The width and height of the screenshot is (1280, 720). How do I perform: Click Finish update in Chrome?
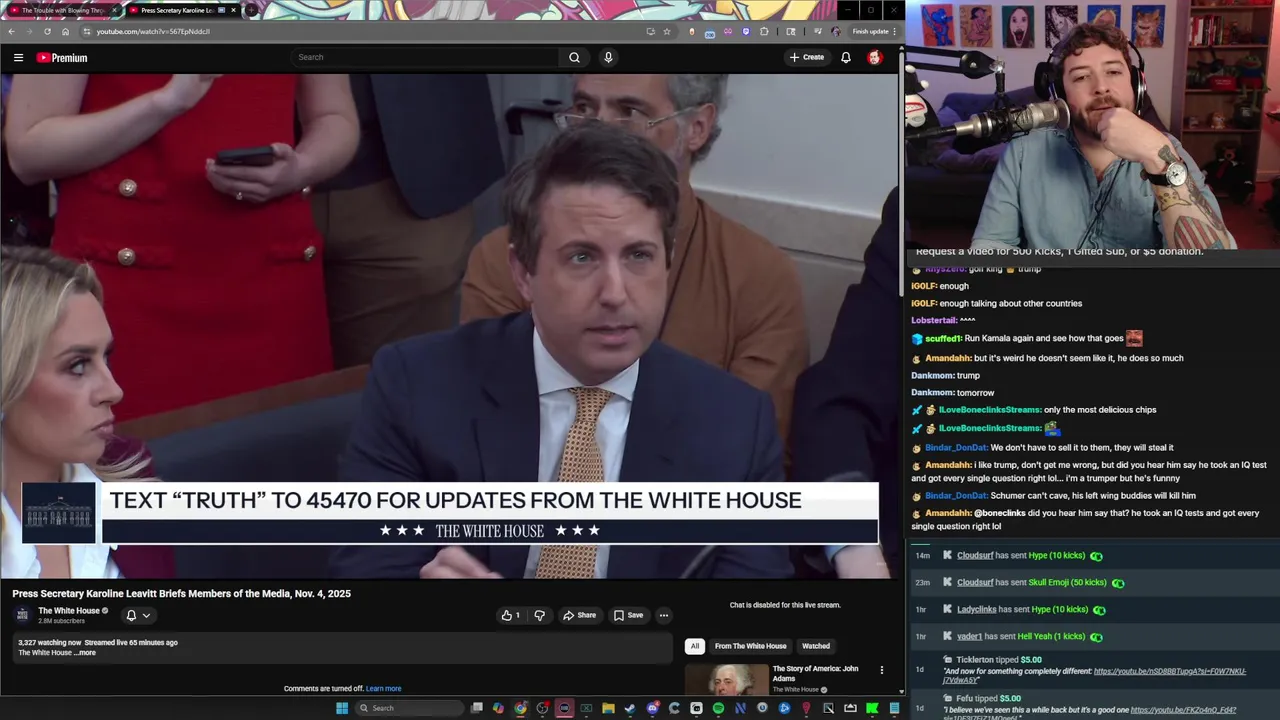870,31
